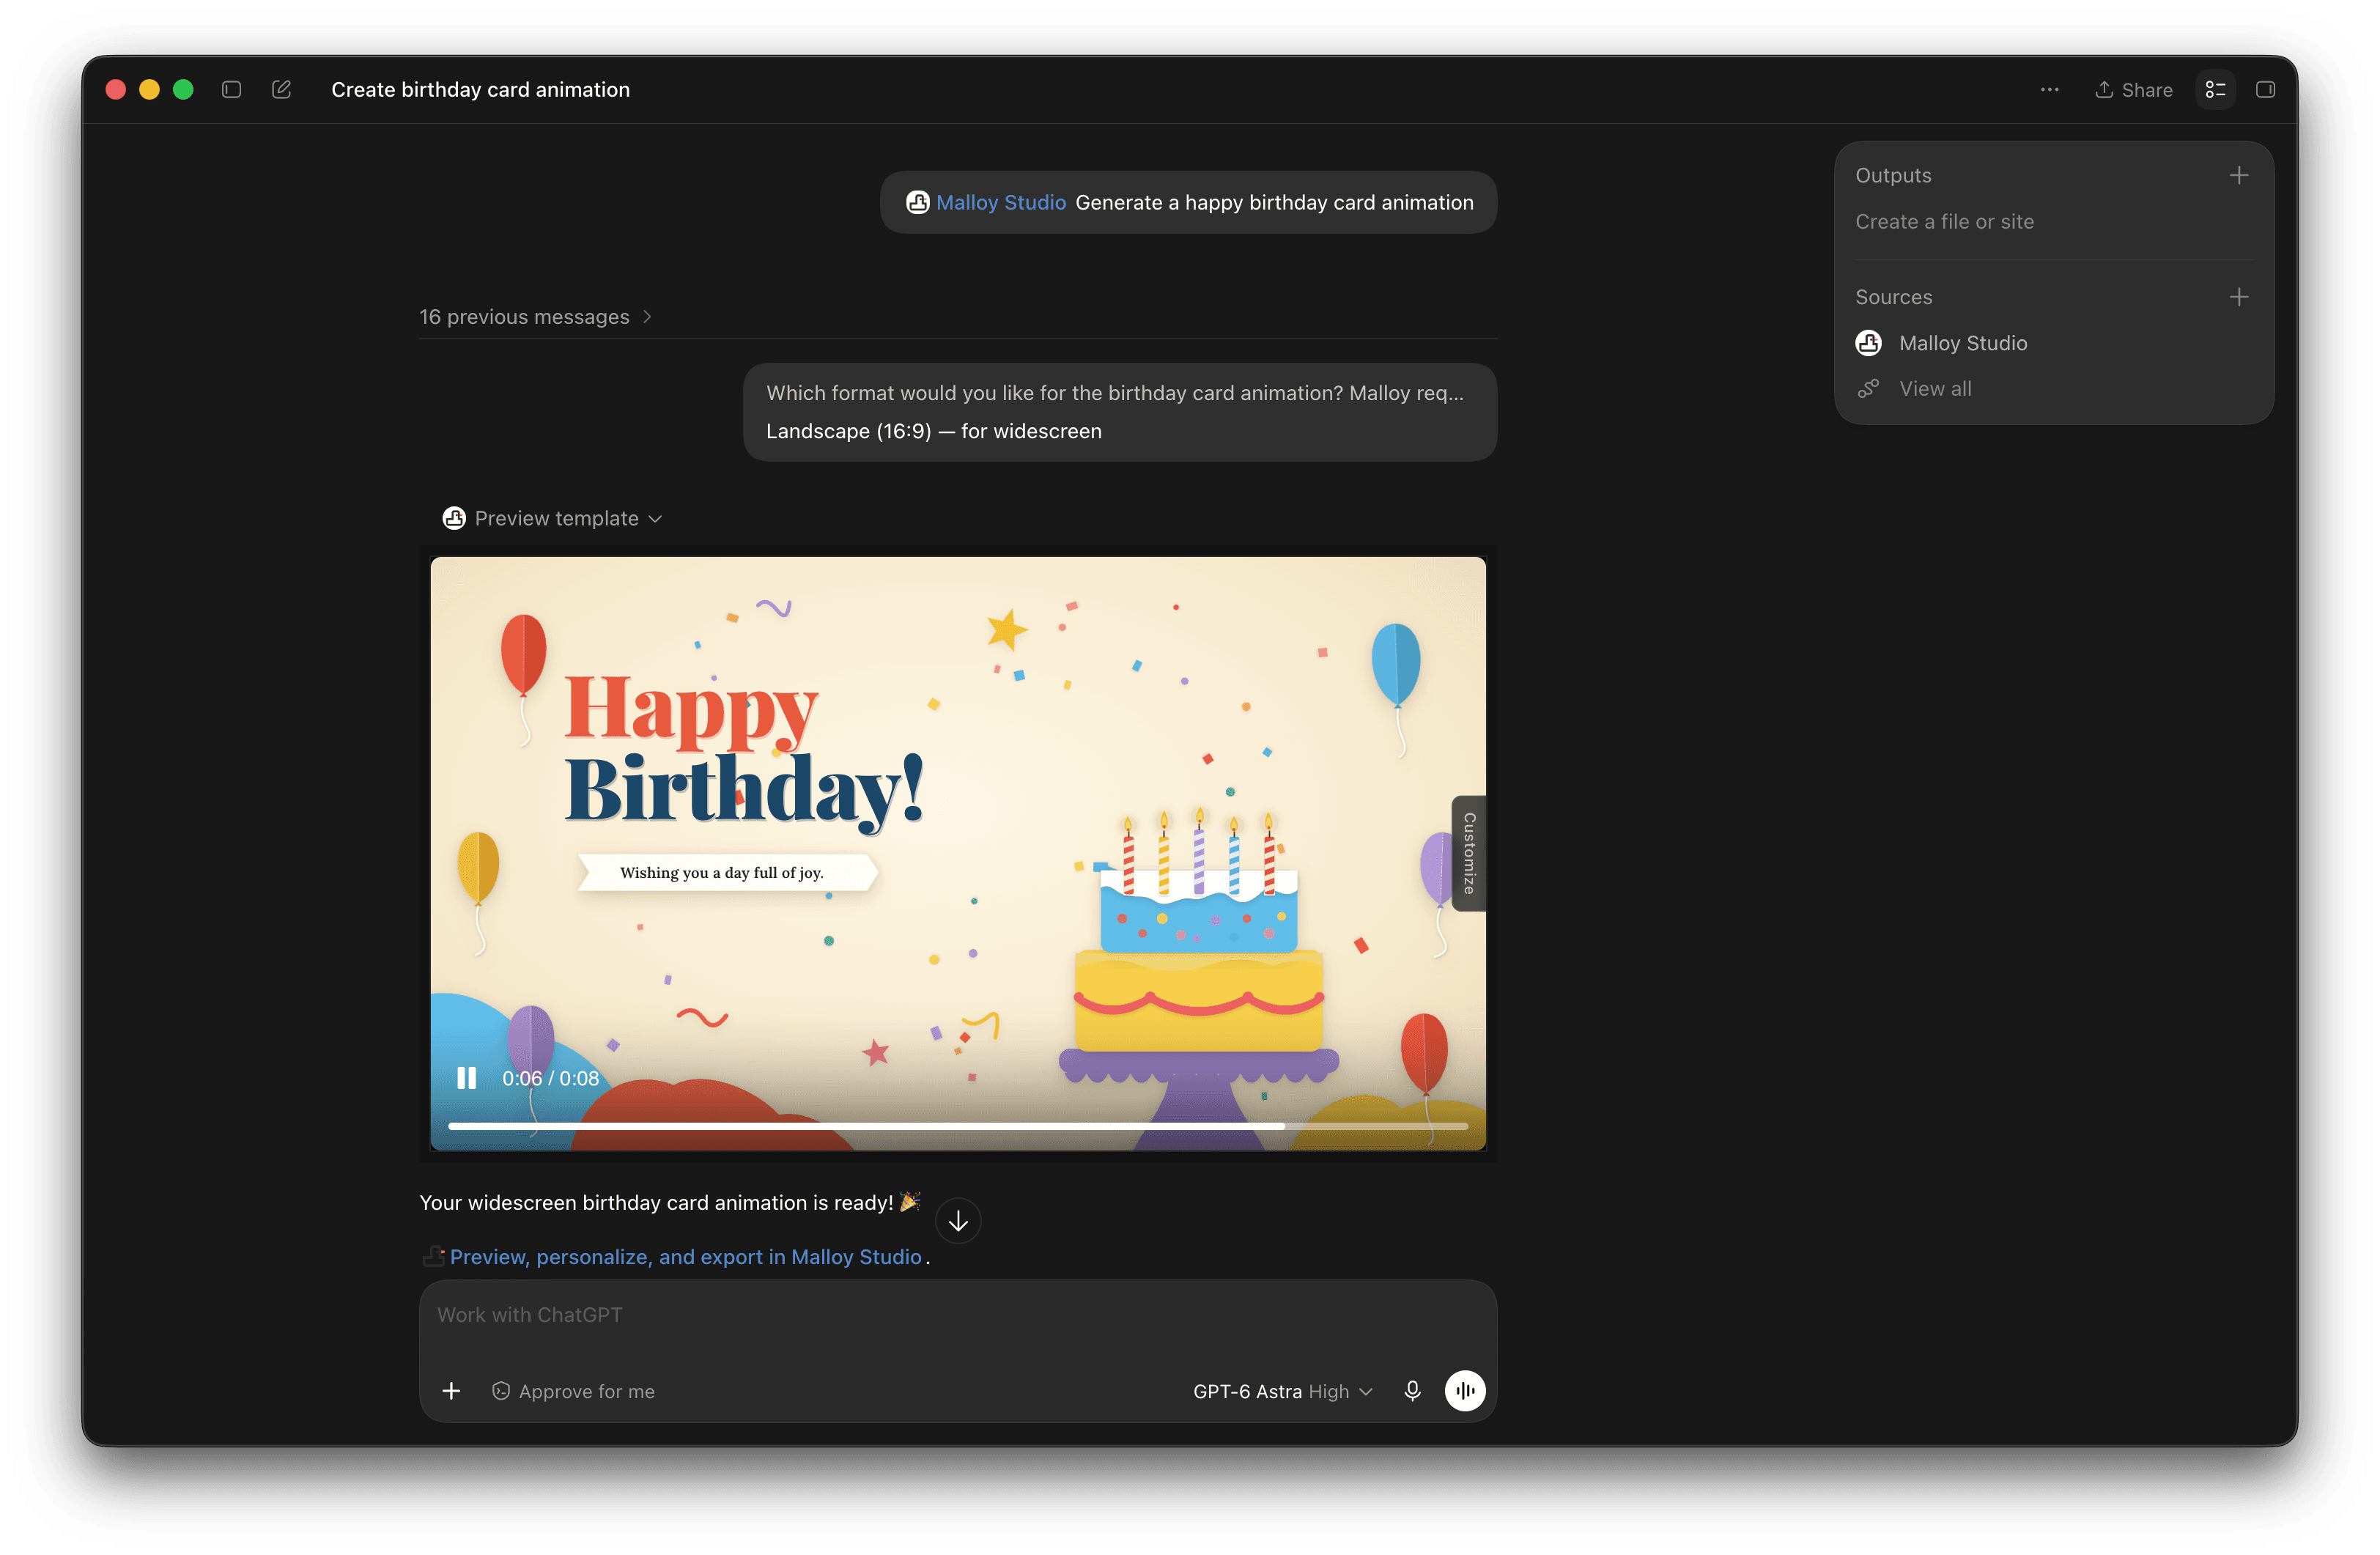
Task: Add a new output with plus icon
Action: (x=2238, y=175)
